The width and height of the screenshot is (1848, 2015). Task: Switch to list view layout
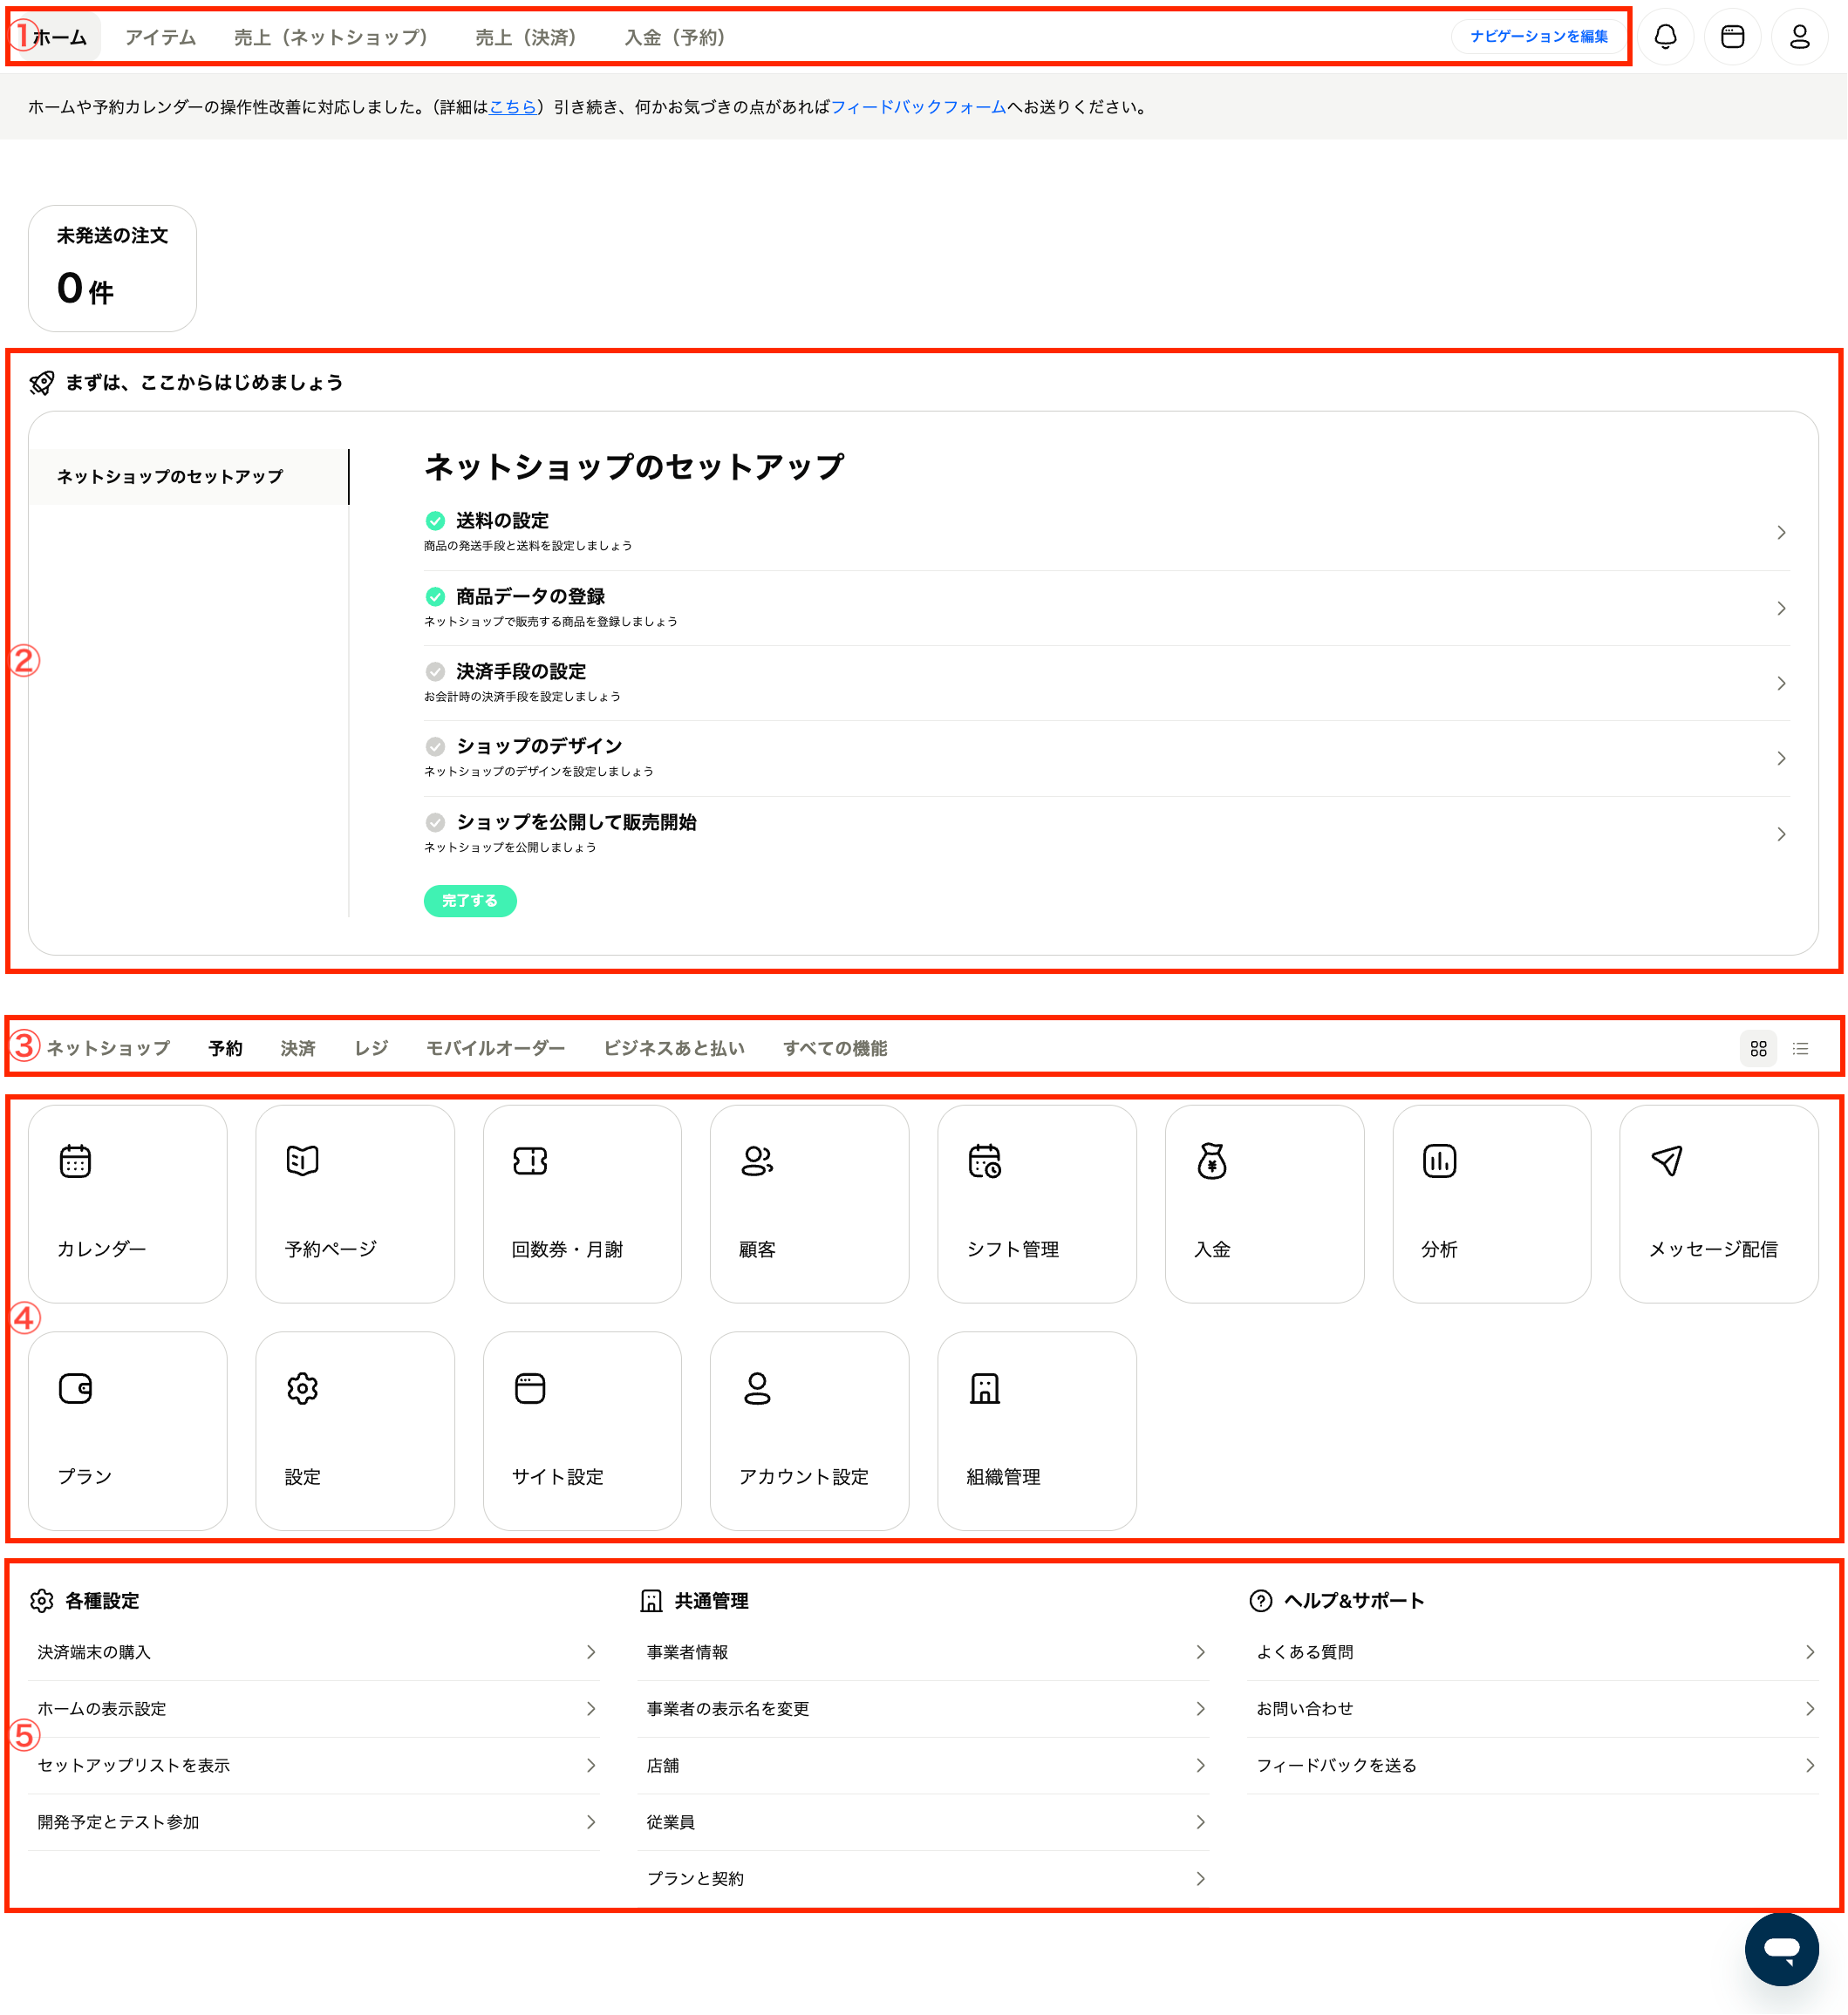pyautogui.click(x=1800, y=1048)
